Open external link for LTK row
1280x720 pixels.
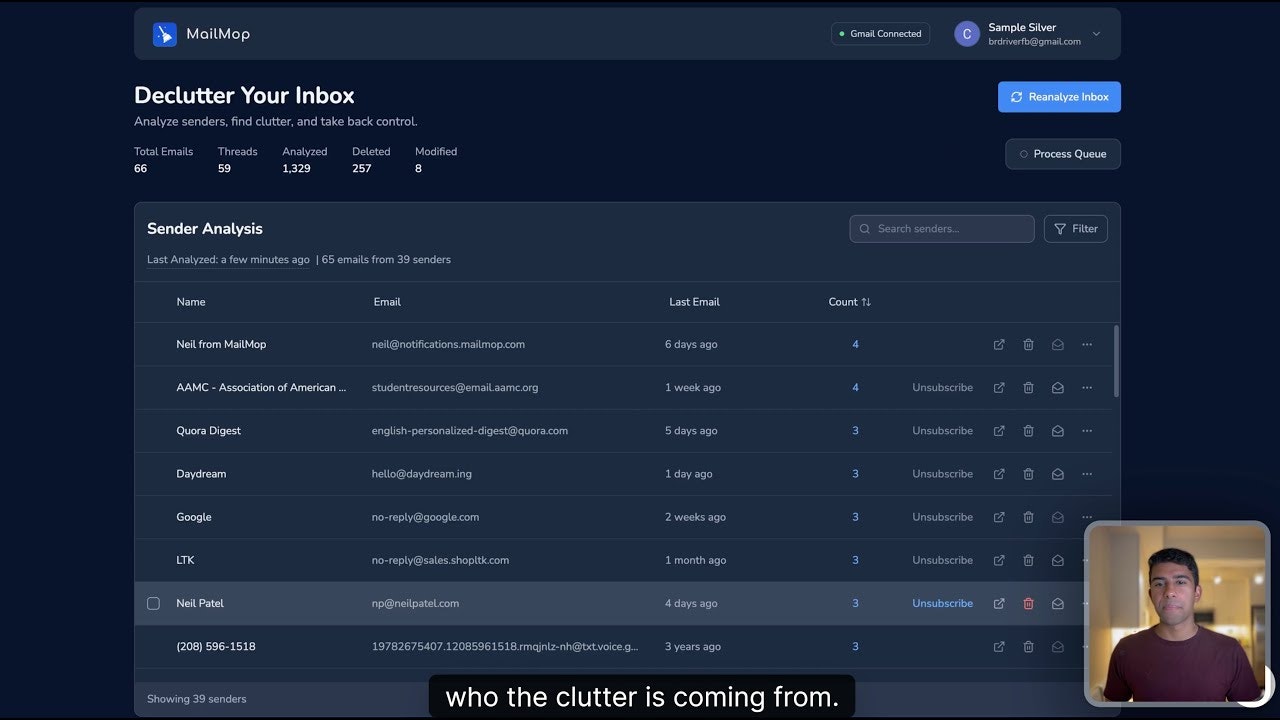click(999, 560)
